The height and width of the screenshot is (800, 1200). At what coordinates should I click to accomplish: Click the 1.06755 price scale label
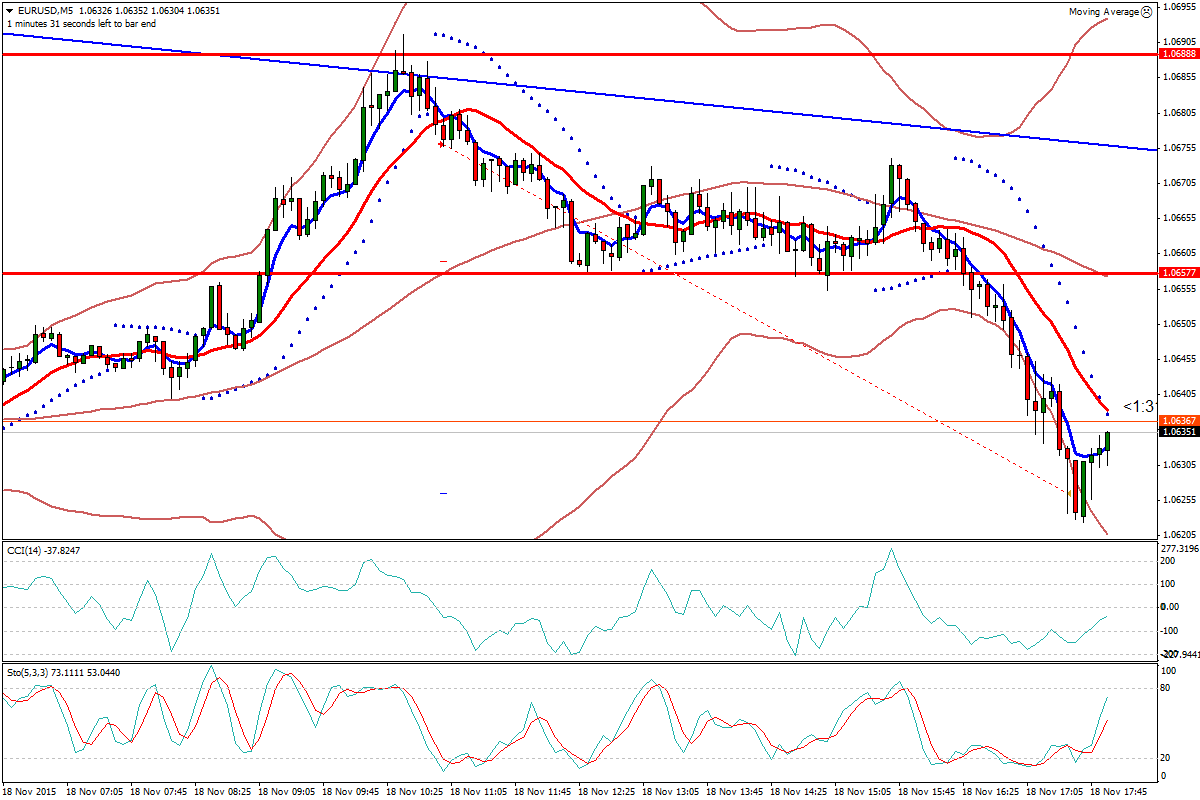click(x=1178, y=147)
